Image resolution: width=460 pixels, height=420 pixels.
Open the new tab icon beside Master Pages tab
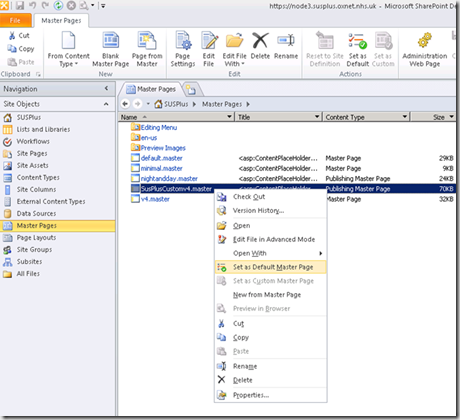click(191, 89)
